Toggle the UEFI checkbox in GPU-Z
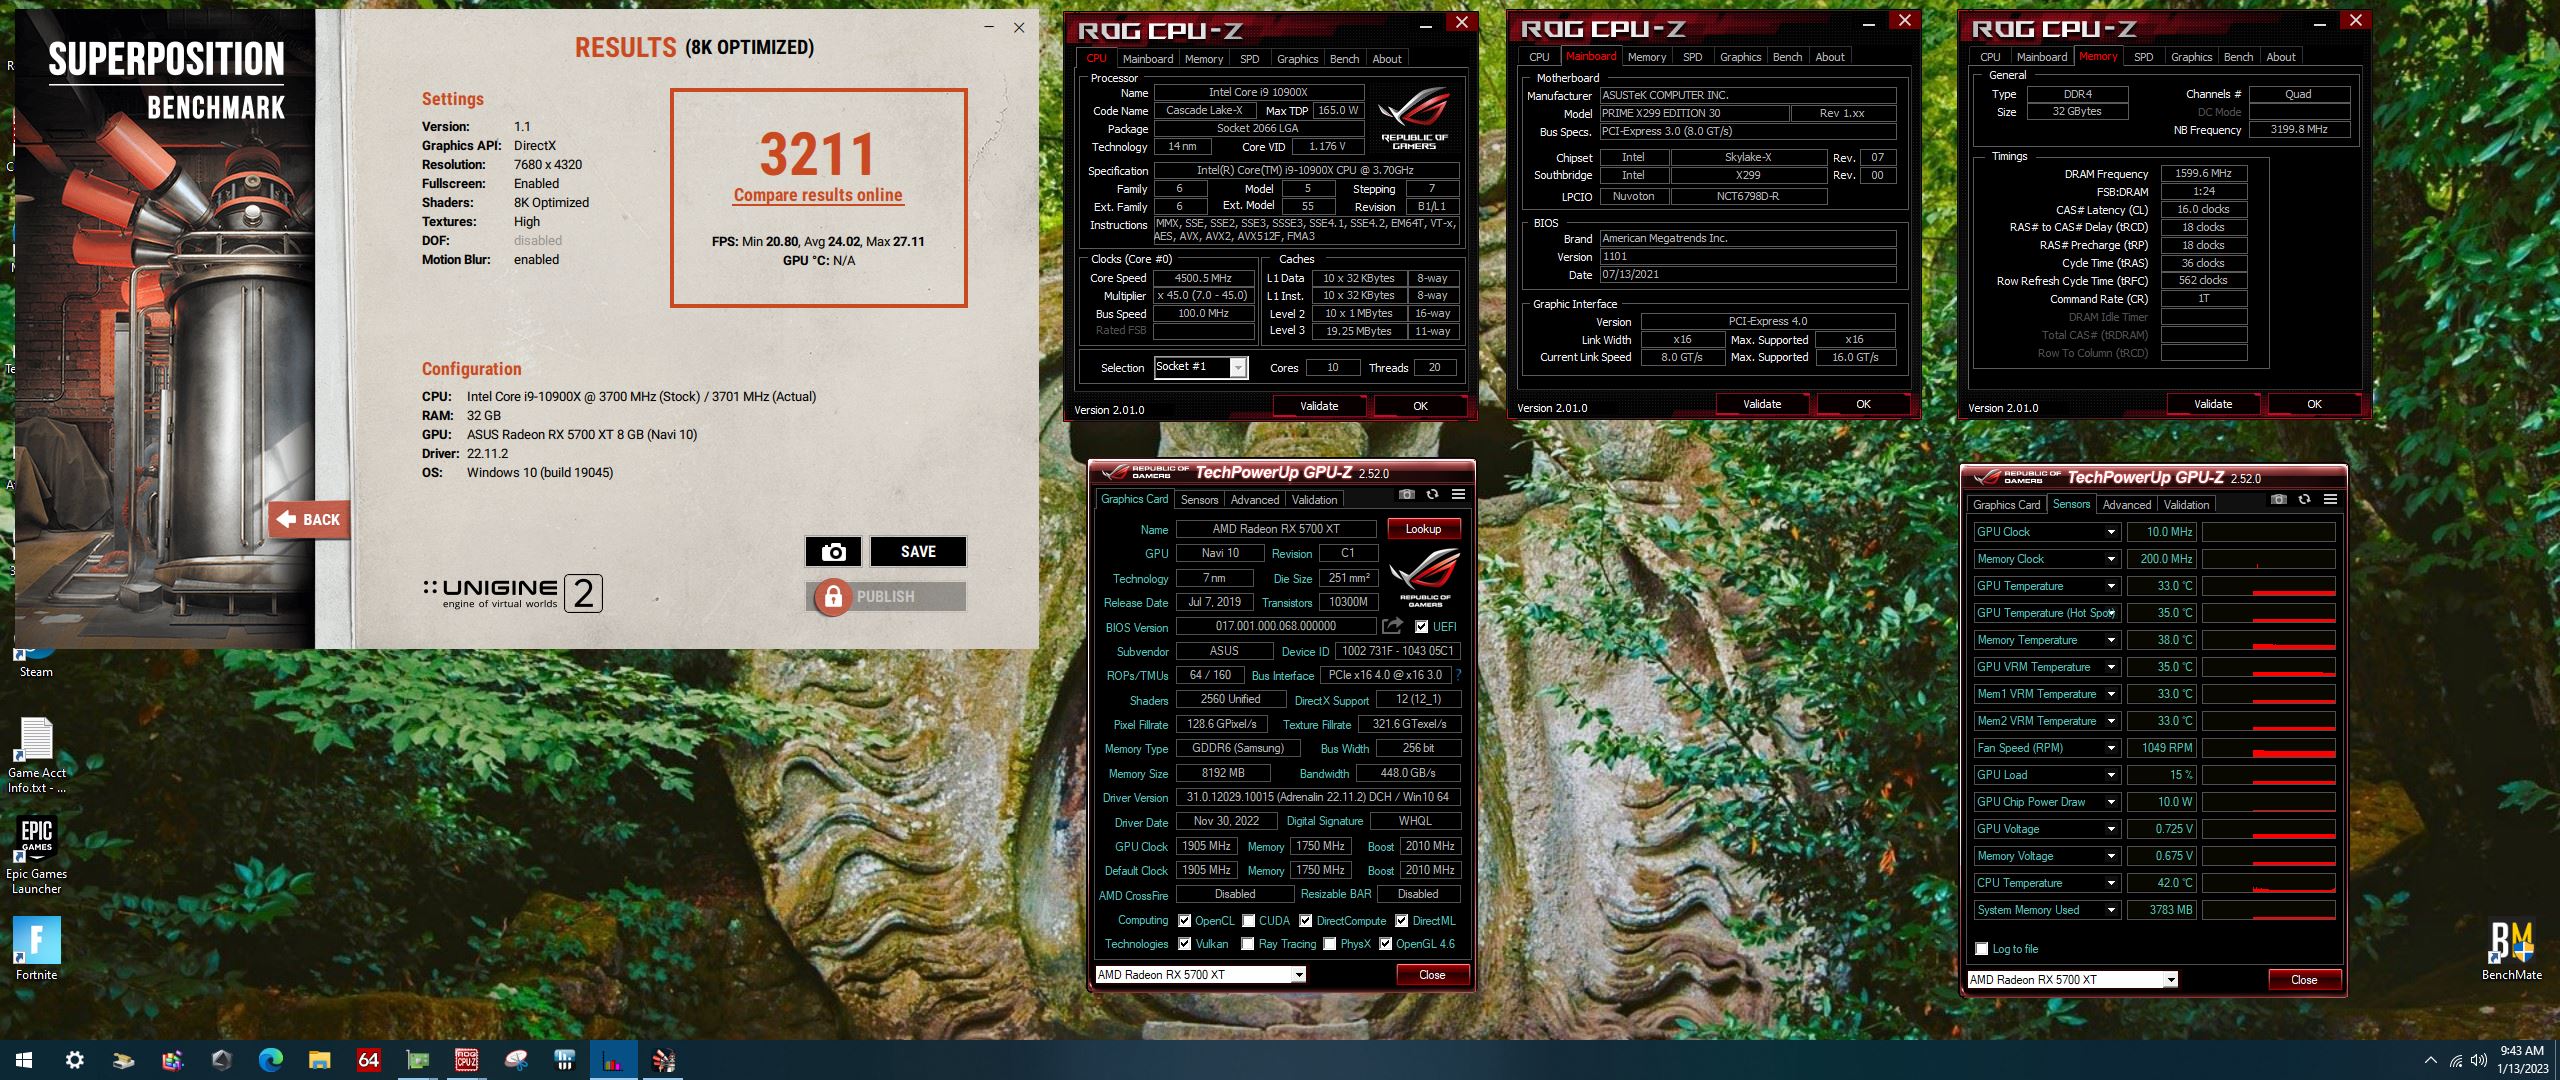2560x1080 pixels. click(1421, 627)
